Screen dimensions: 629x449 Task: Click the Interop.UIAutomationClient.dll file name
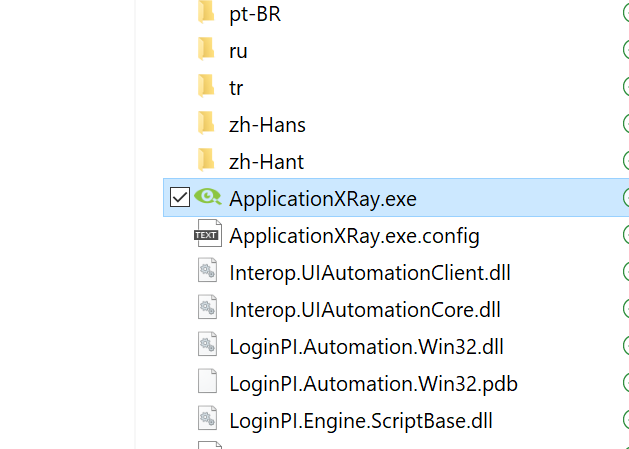[369, 273]
